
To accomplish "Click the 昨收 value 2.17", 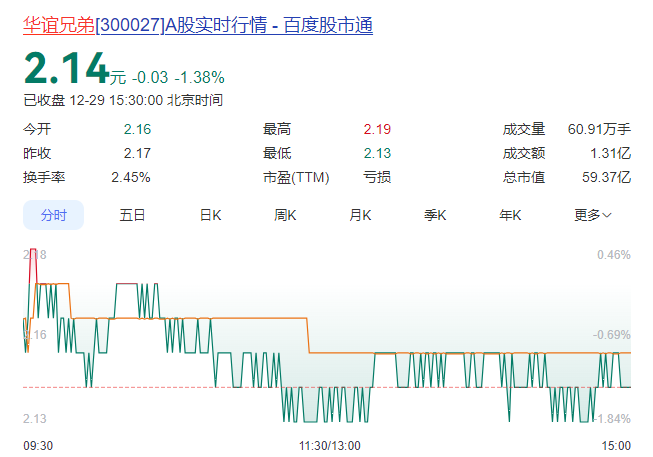I will click(x=137, y=153).
